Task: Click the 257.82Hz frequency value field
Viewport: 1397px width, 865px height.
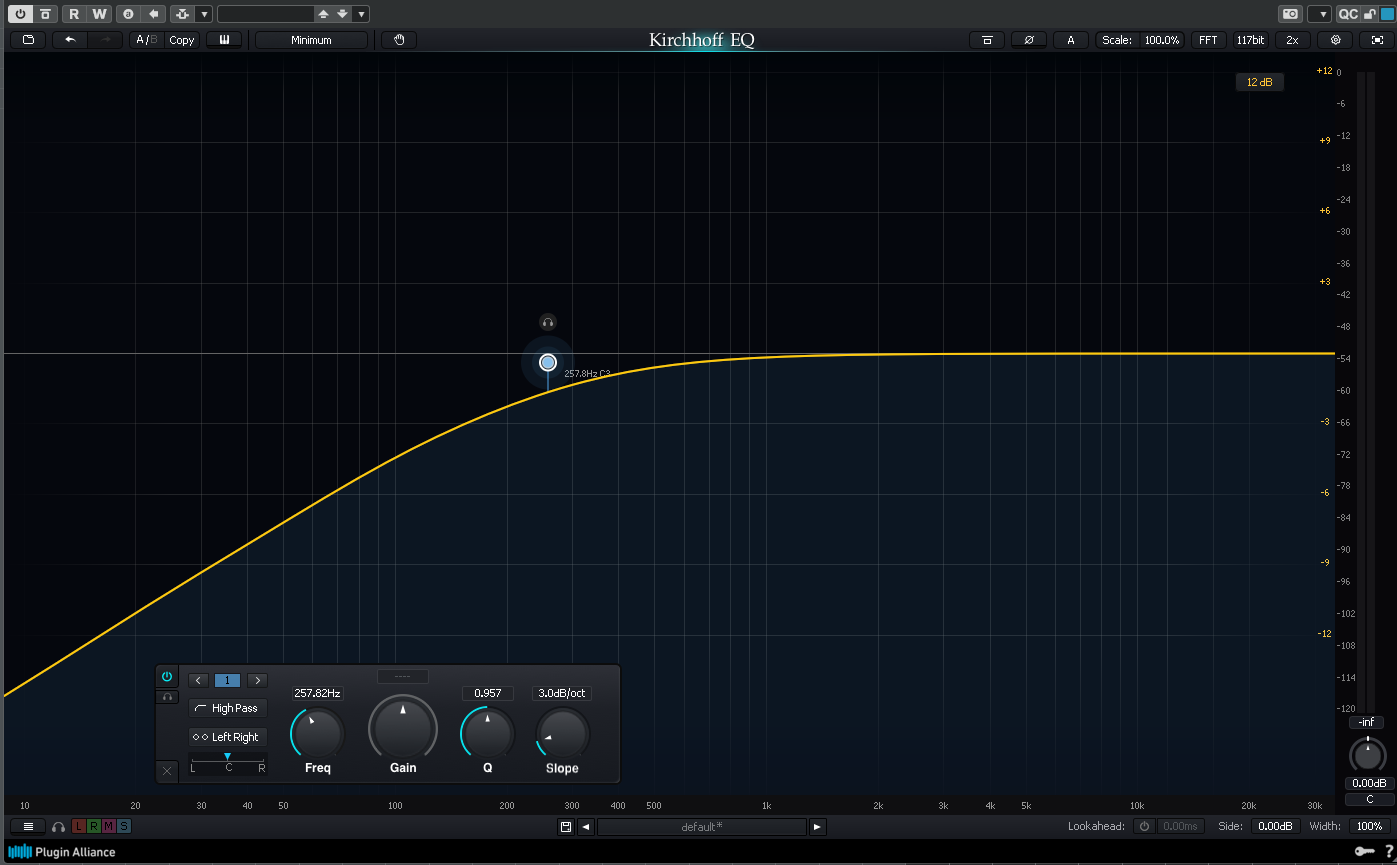Action: (317, 693)
